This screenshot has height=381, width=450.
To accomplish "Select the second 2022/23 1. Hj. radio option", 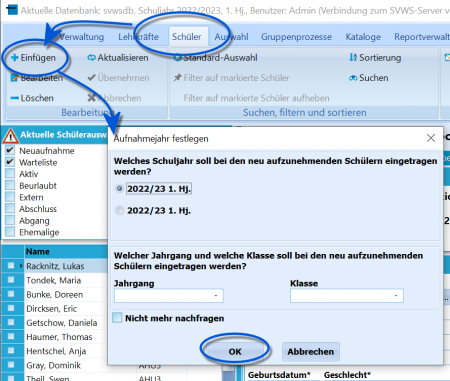I will pos(119,210).
